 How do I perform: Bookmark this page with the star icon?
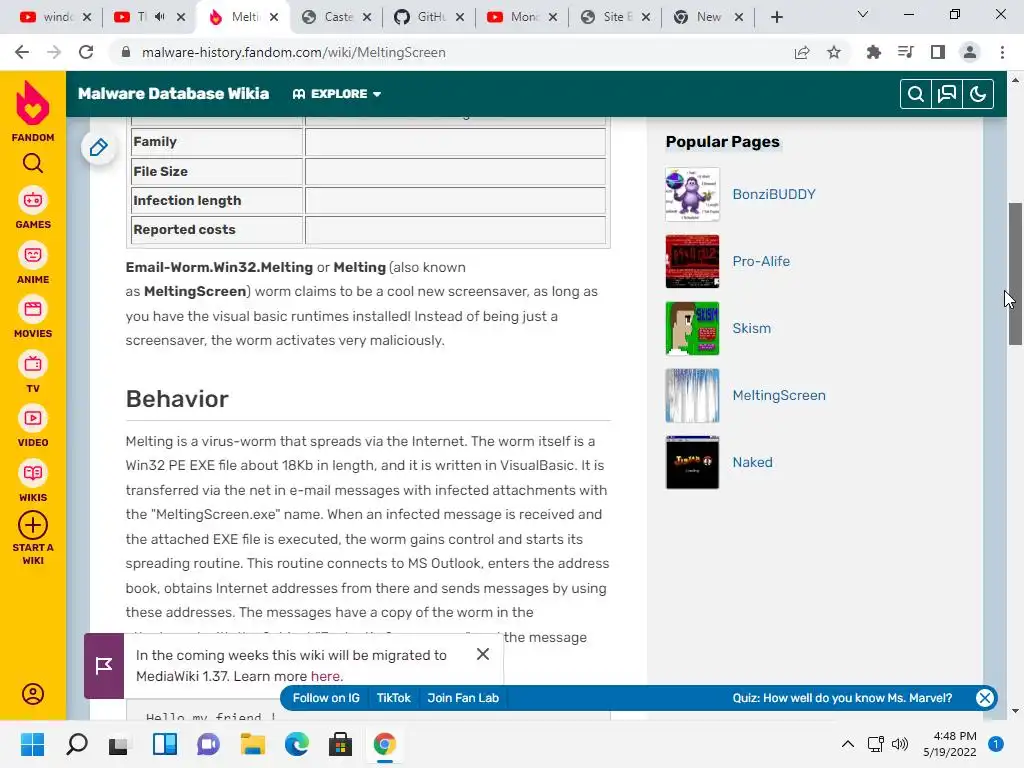pos(834,52)
